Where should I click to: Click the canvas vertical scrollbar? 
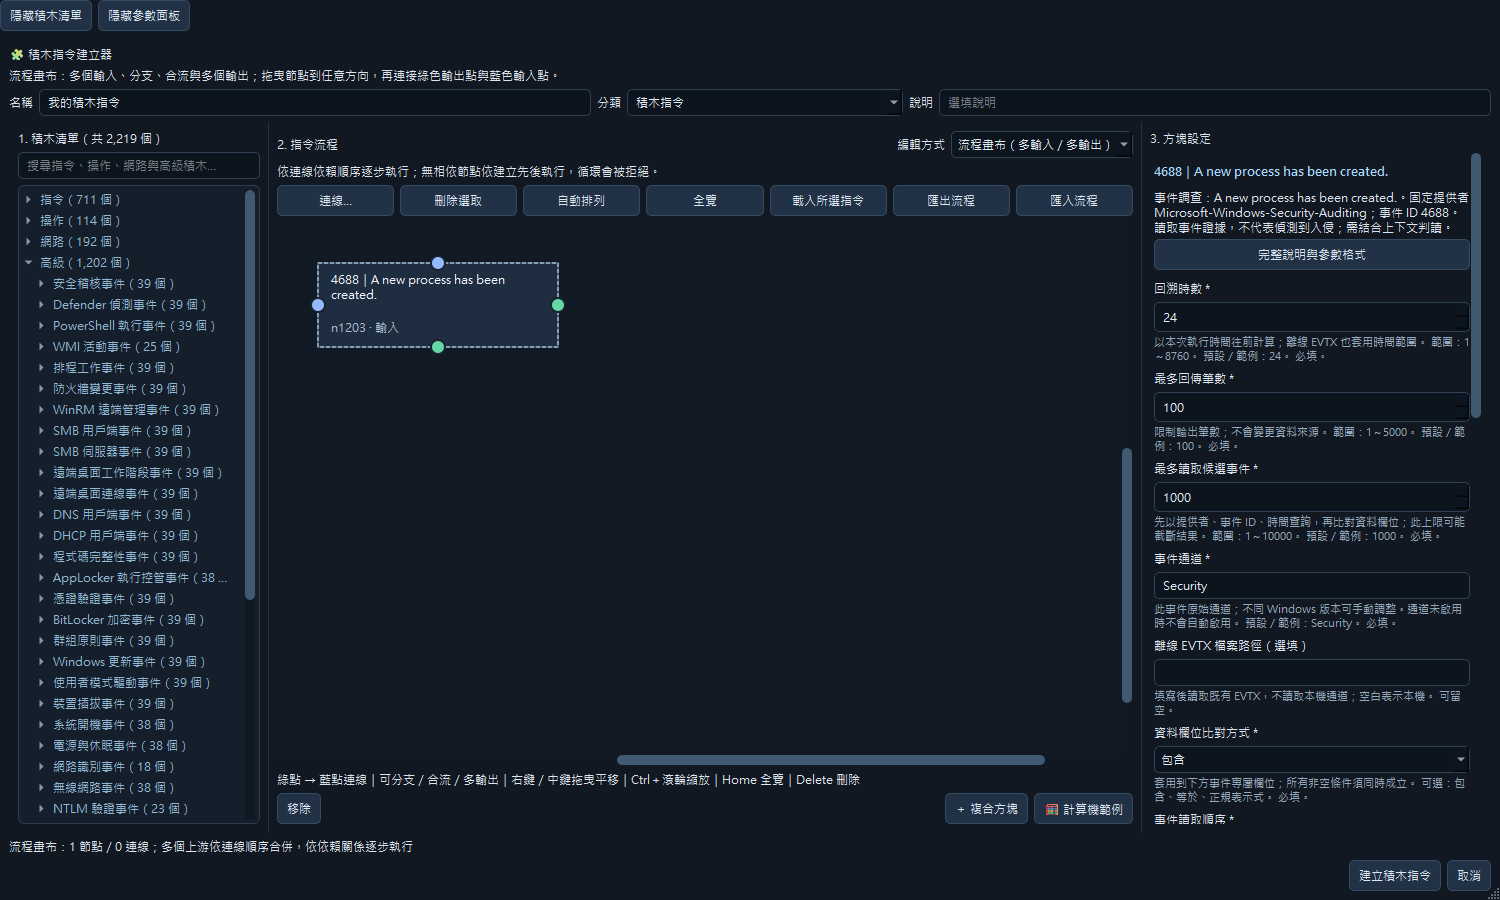tap(1127, 576)
